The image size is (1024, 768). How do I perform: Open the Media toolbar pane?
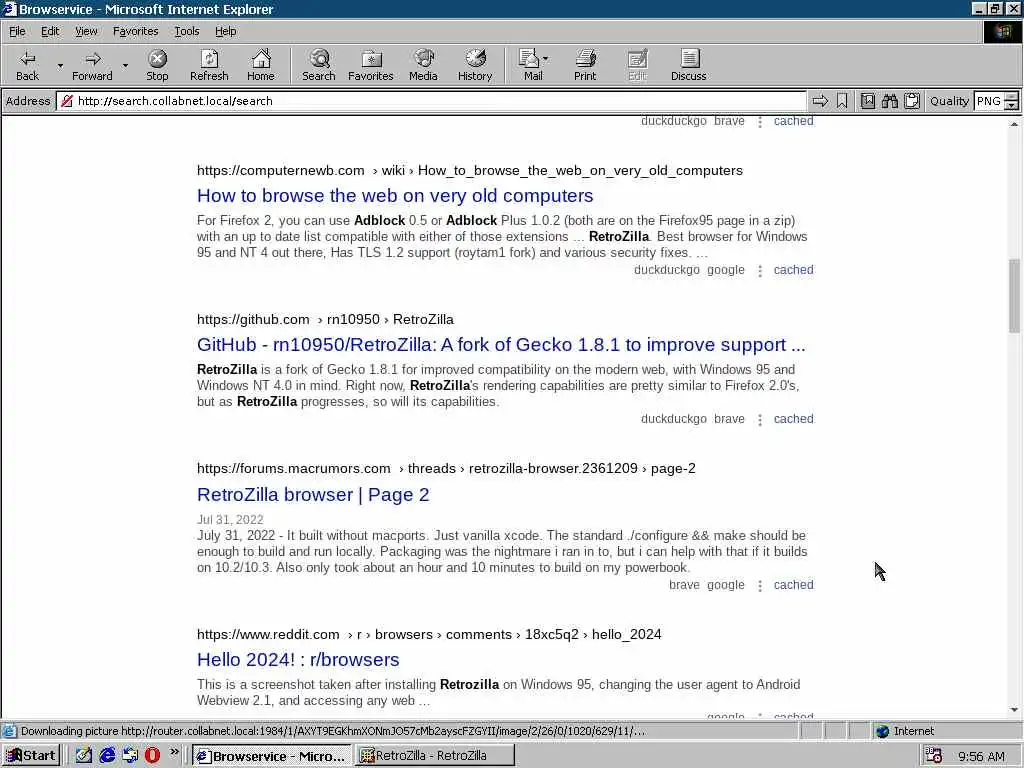[x=423, y=65]
